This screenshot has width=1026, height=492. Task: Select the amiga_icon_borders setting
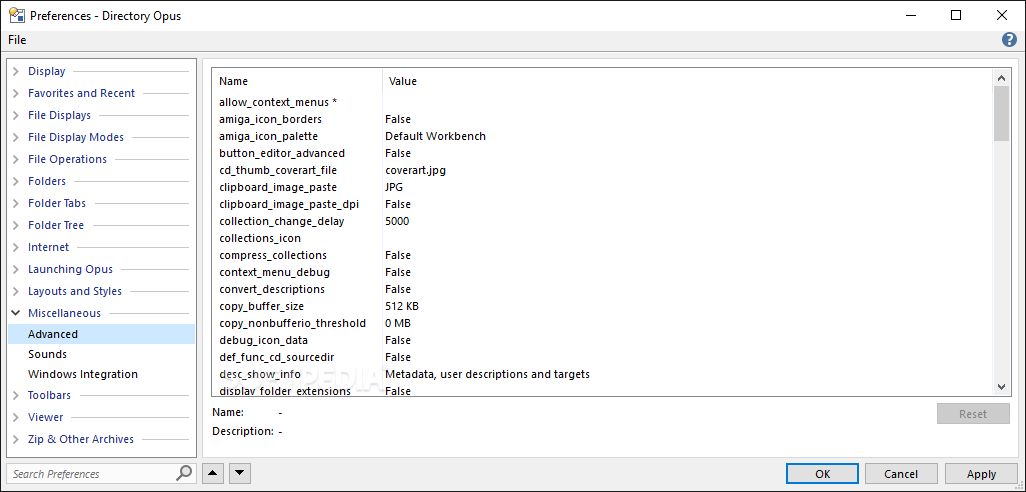270,119
